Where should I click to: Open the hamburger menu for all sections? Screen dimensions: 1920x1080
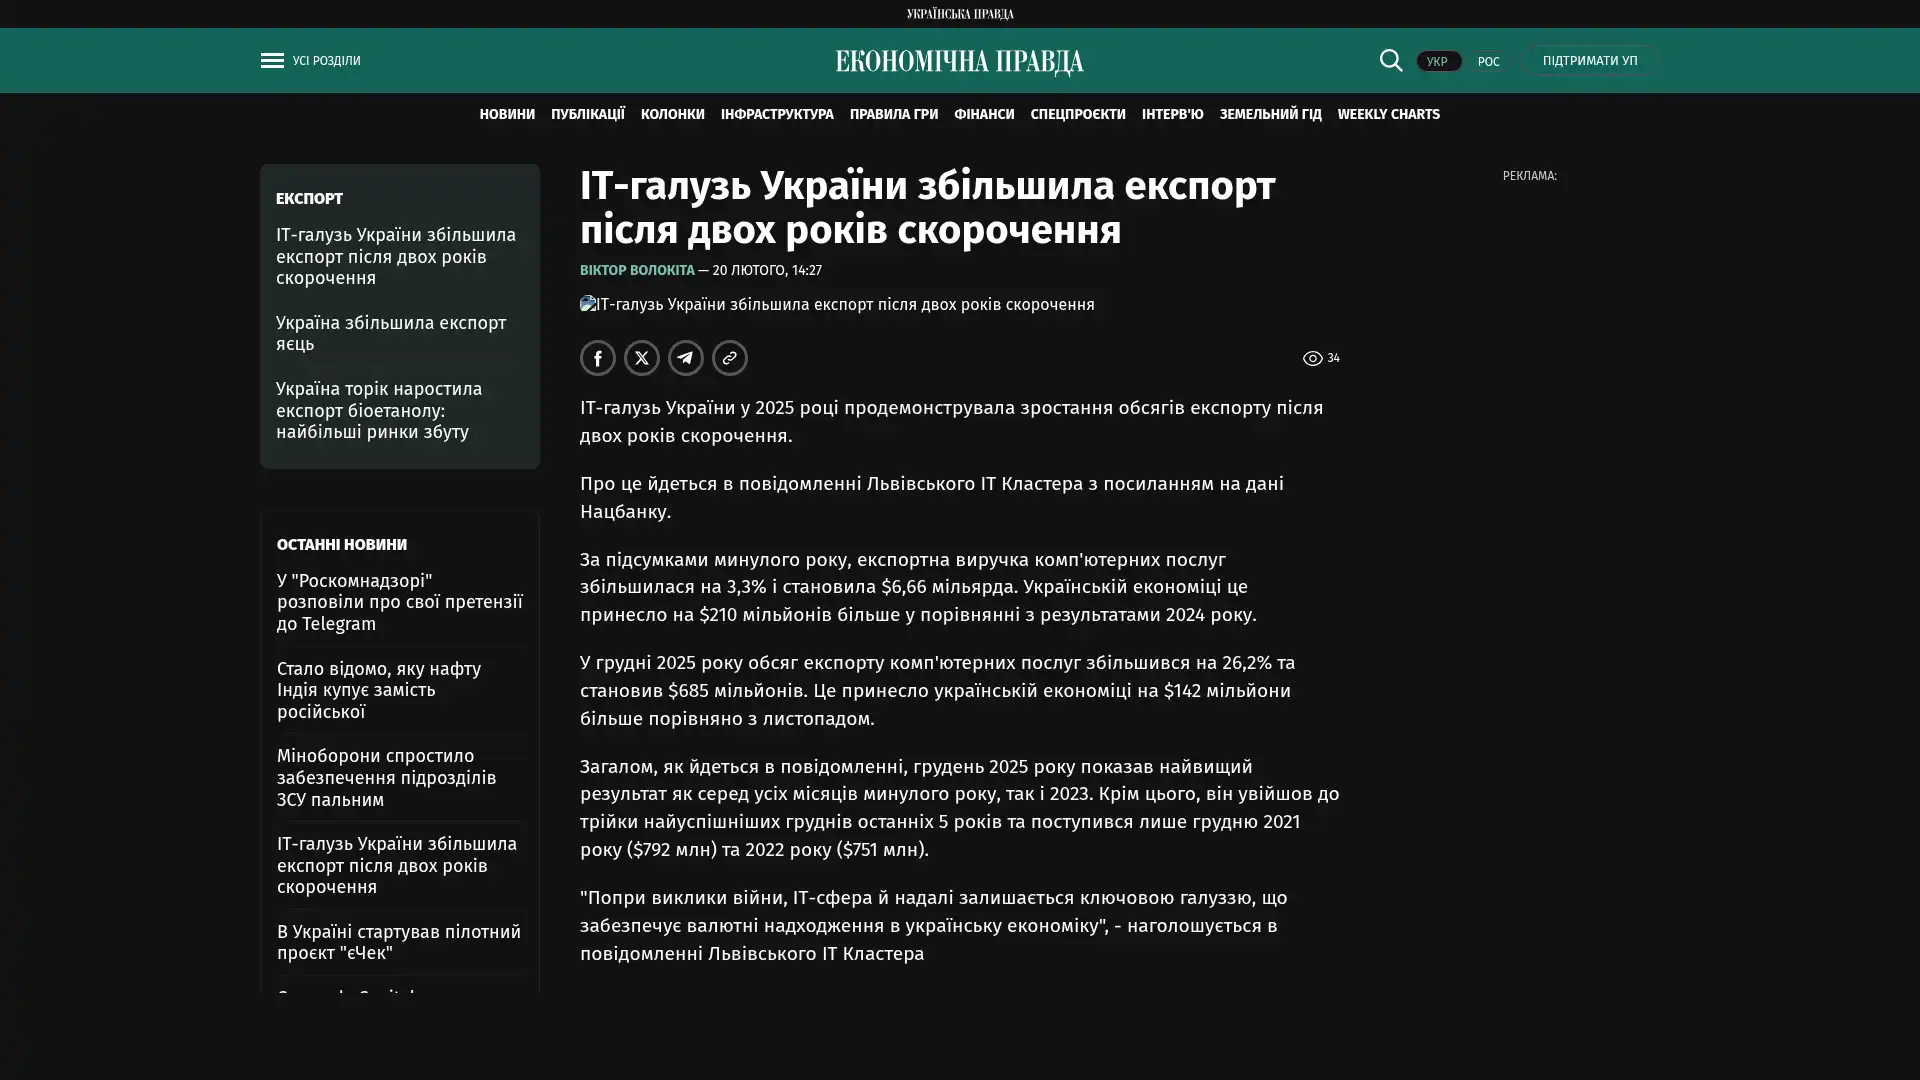click(272, 61)
